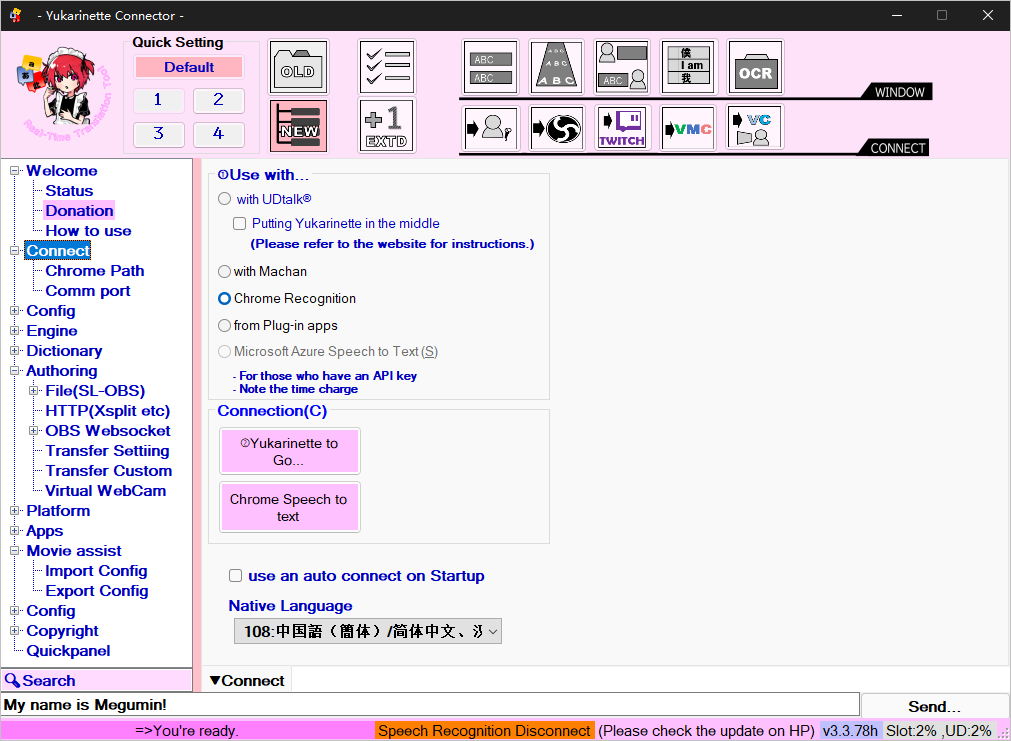Expand the Dictionary tree node
1011x741 pixels.
click(15, 351)
